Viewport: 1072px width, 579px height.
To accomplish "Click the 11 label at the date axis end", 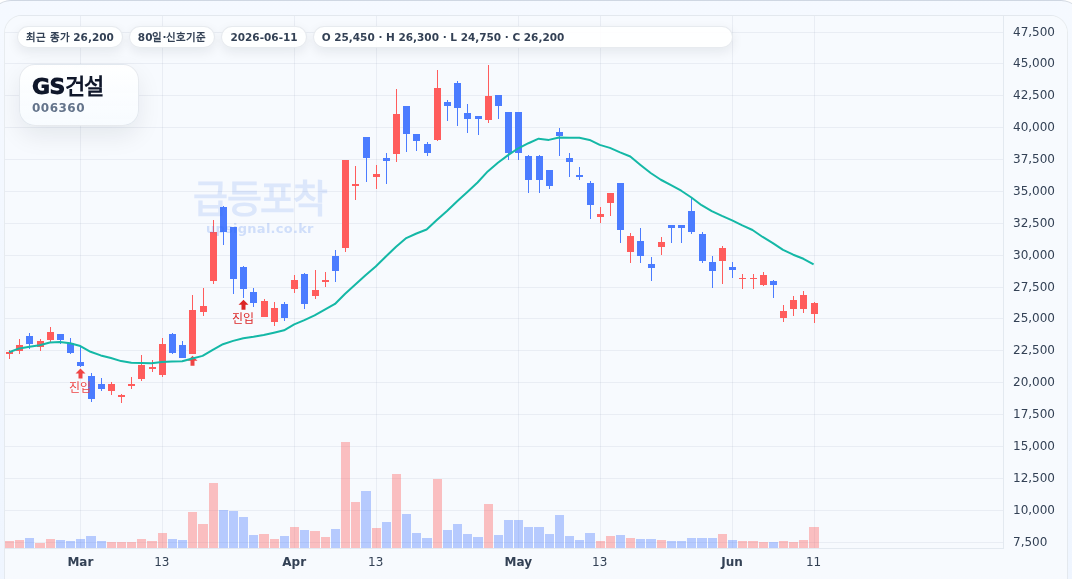I will pos(813,562).
